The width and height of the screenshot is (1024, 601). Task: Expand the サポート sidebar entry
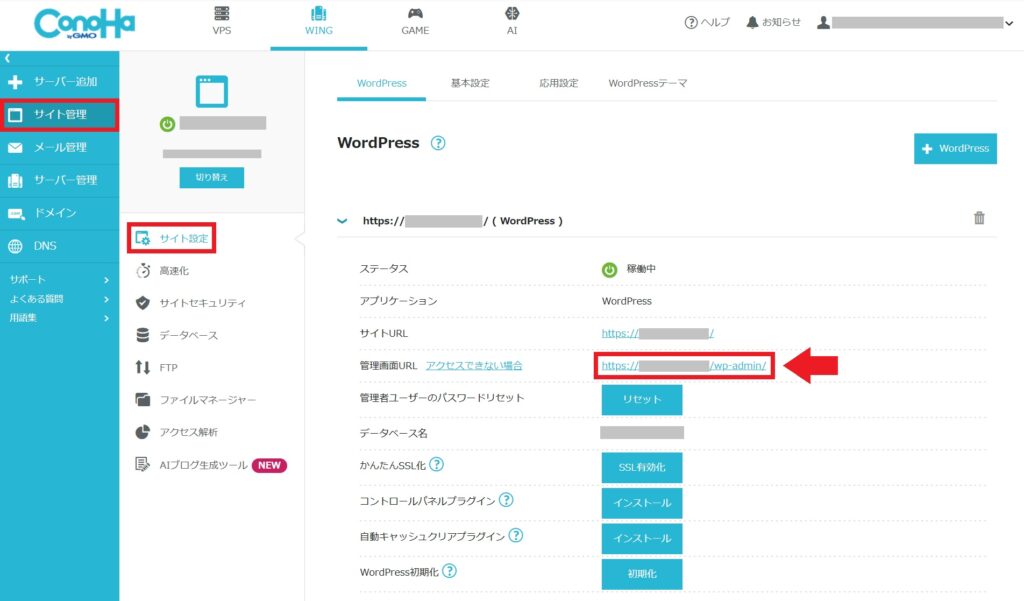pos(59,280)
